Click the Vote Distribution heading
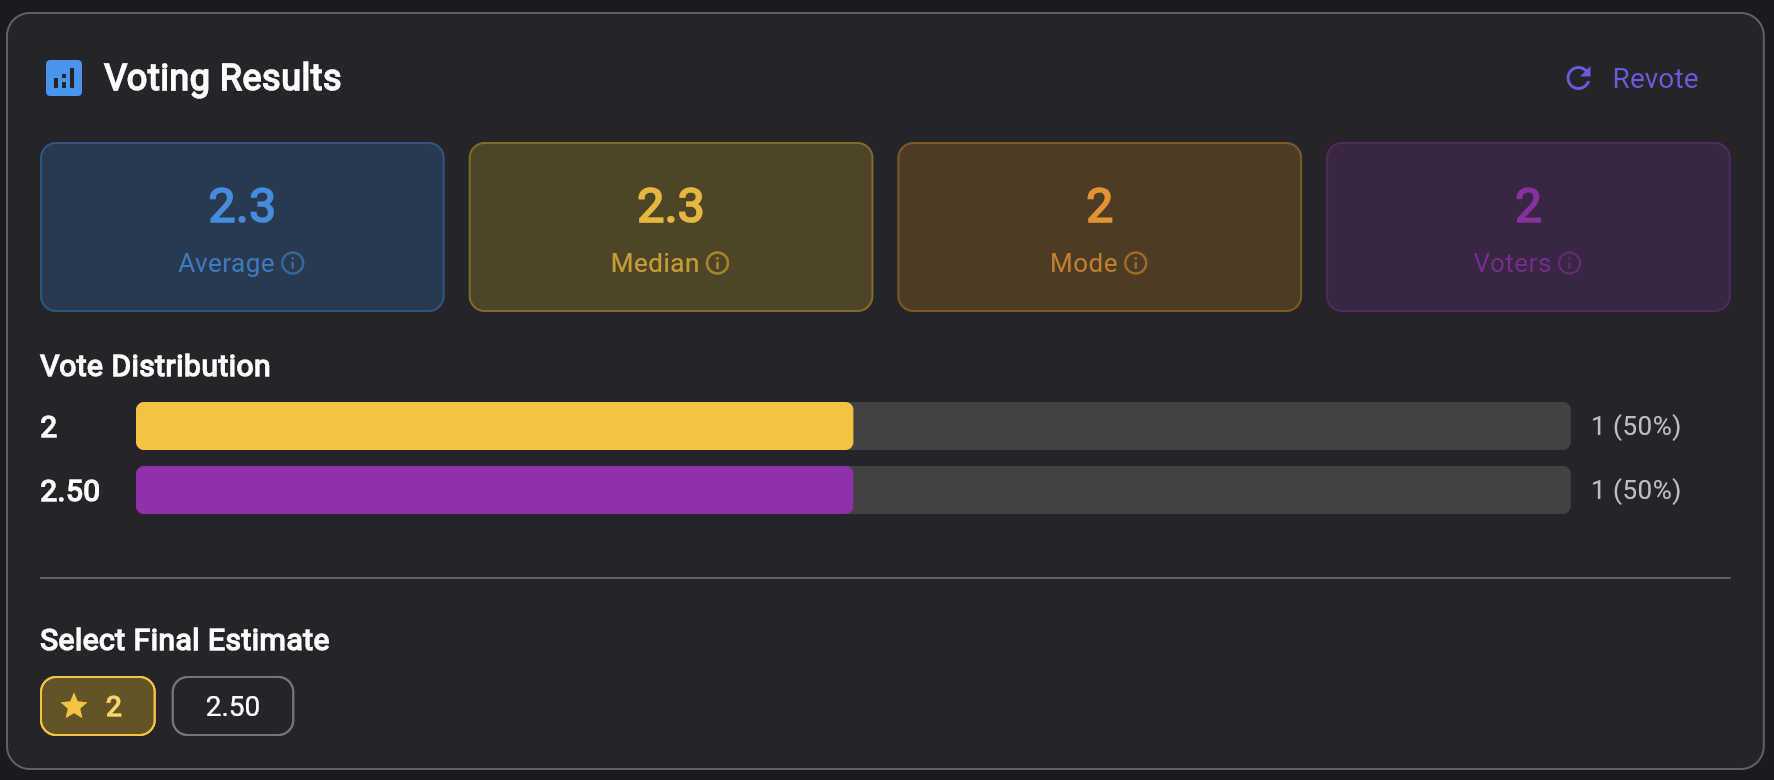Image resolution: width=1774 pixels, height=780 pixels. pos(154,366)
